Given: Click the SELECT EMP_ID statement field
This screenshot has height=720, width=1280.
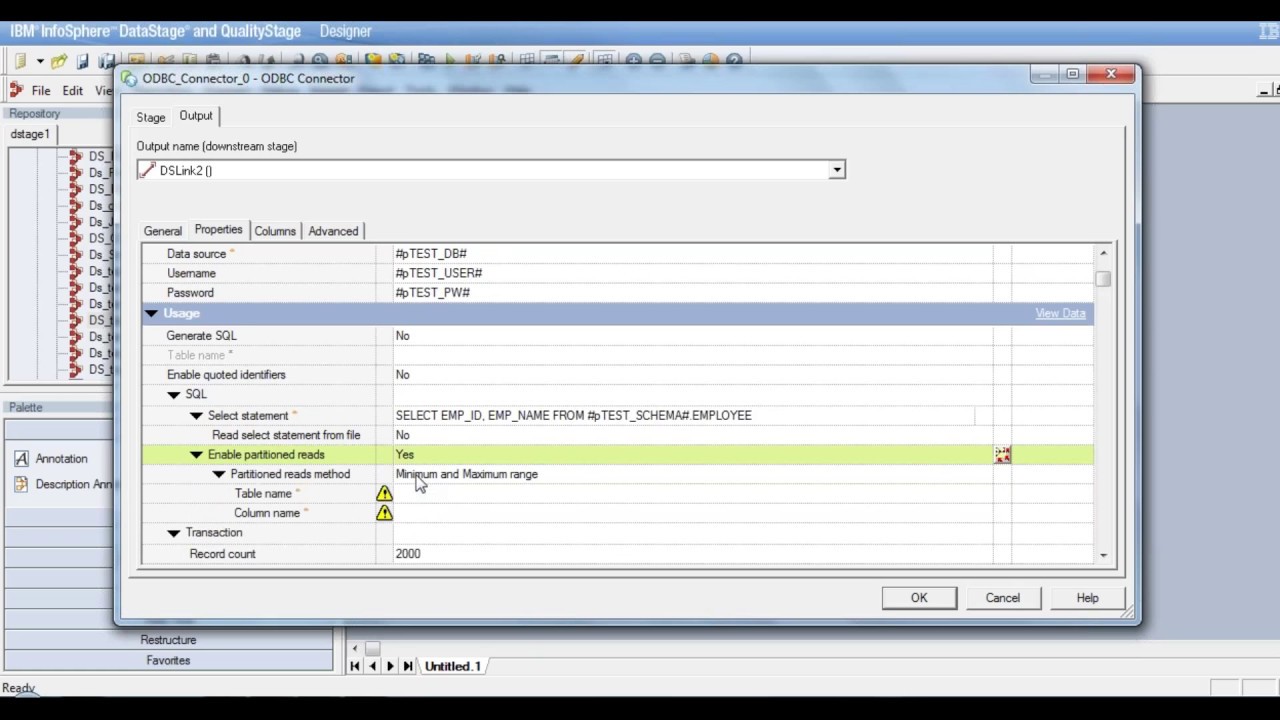Looking at the screenshot, I should [684, 415].
